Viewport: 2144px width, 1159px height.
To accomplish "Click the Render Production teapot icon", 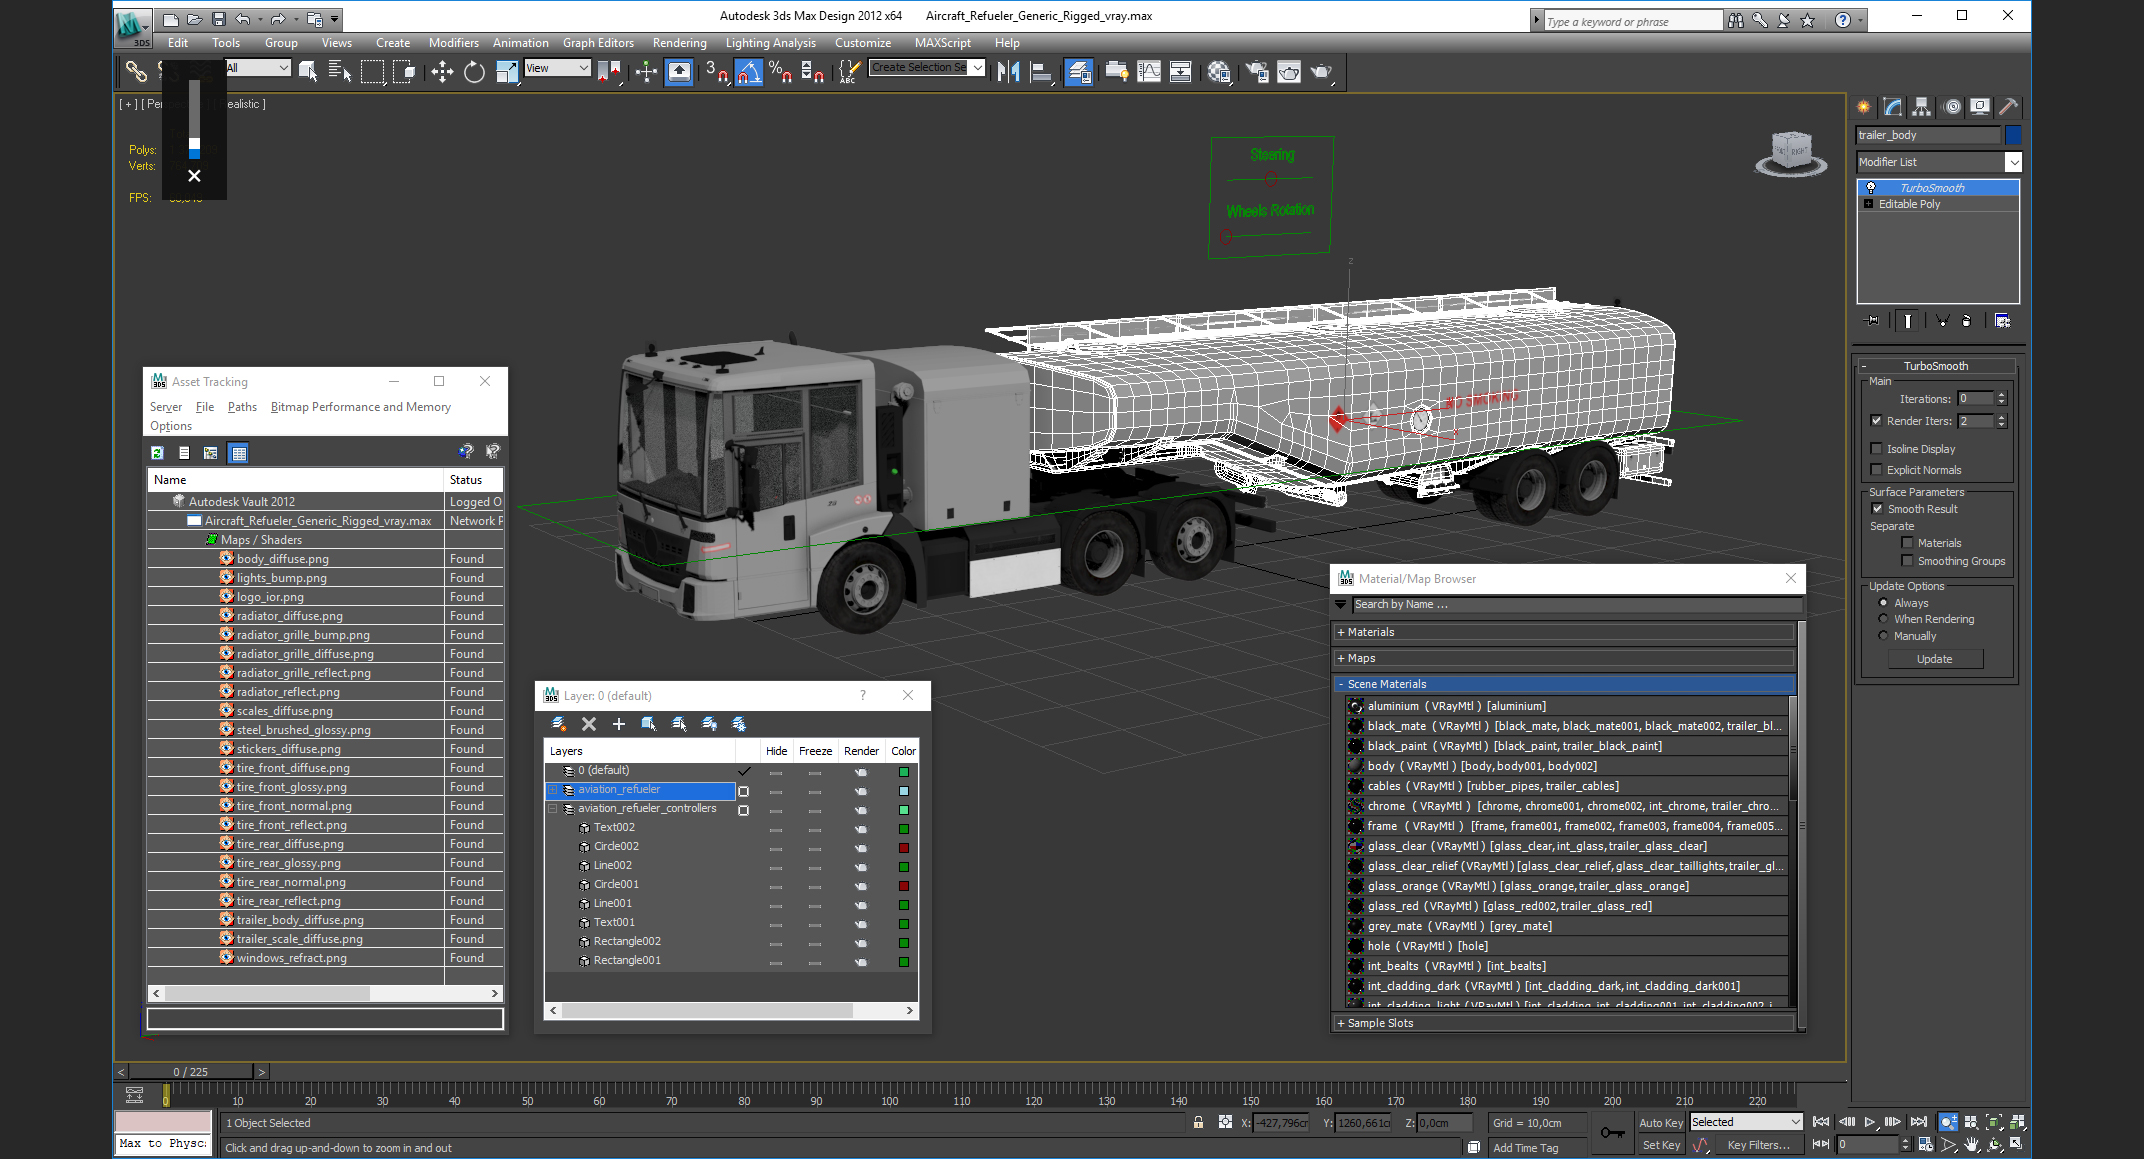I will [x=1322, y=71].
